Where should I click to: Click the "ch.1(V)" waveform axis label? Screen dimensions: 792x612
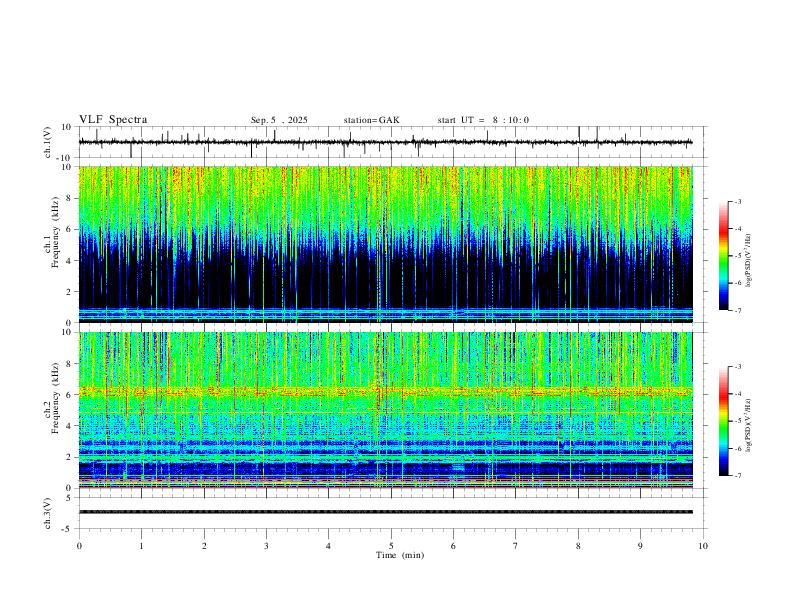coord(48,142)
